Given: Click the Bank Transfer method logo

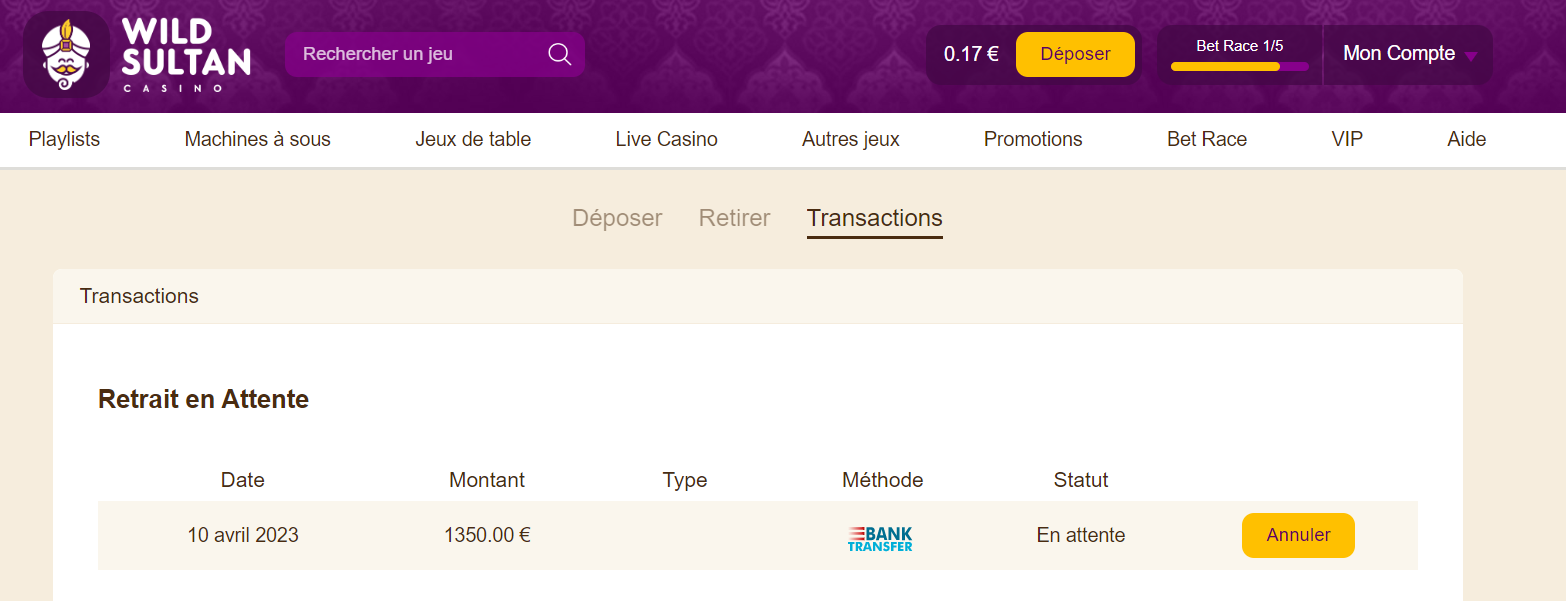Looking at the screenshot, I should [x=880, y=538].
